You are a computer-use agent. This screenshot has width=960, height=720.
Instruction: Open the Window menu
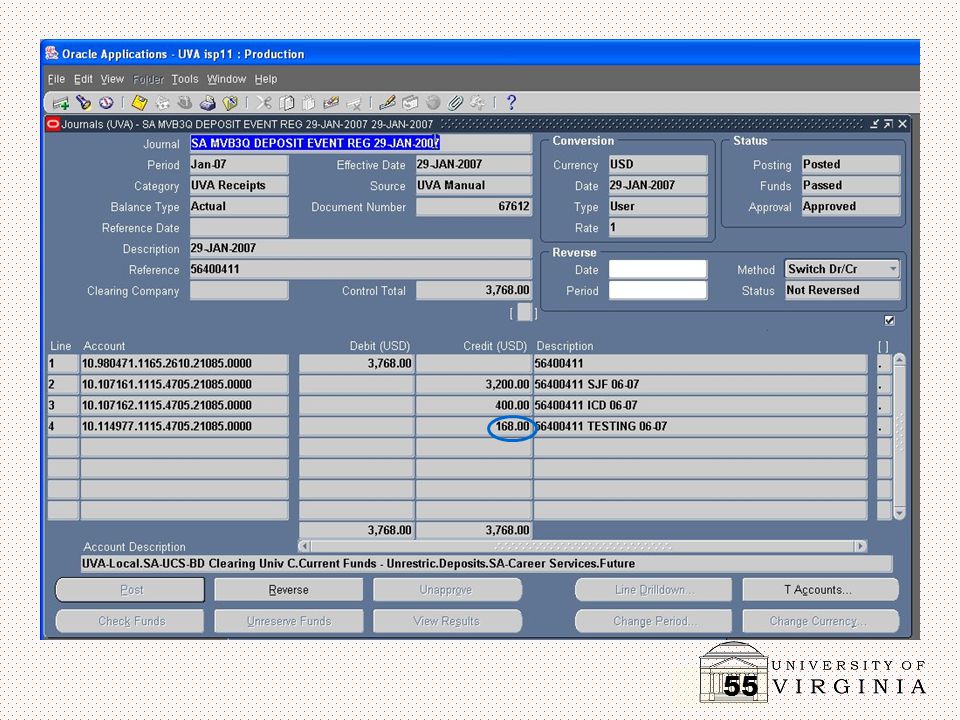click(x=226, y=79)
